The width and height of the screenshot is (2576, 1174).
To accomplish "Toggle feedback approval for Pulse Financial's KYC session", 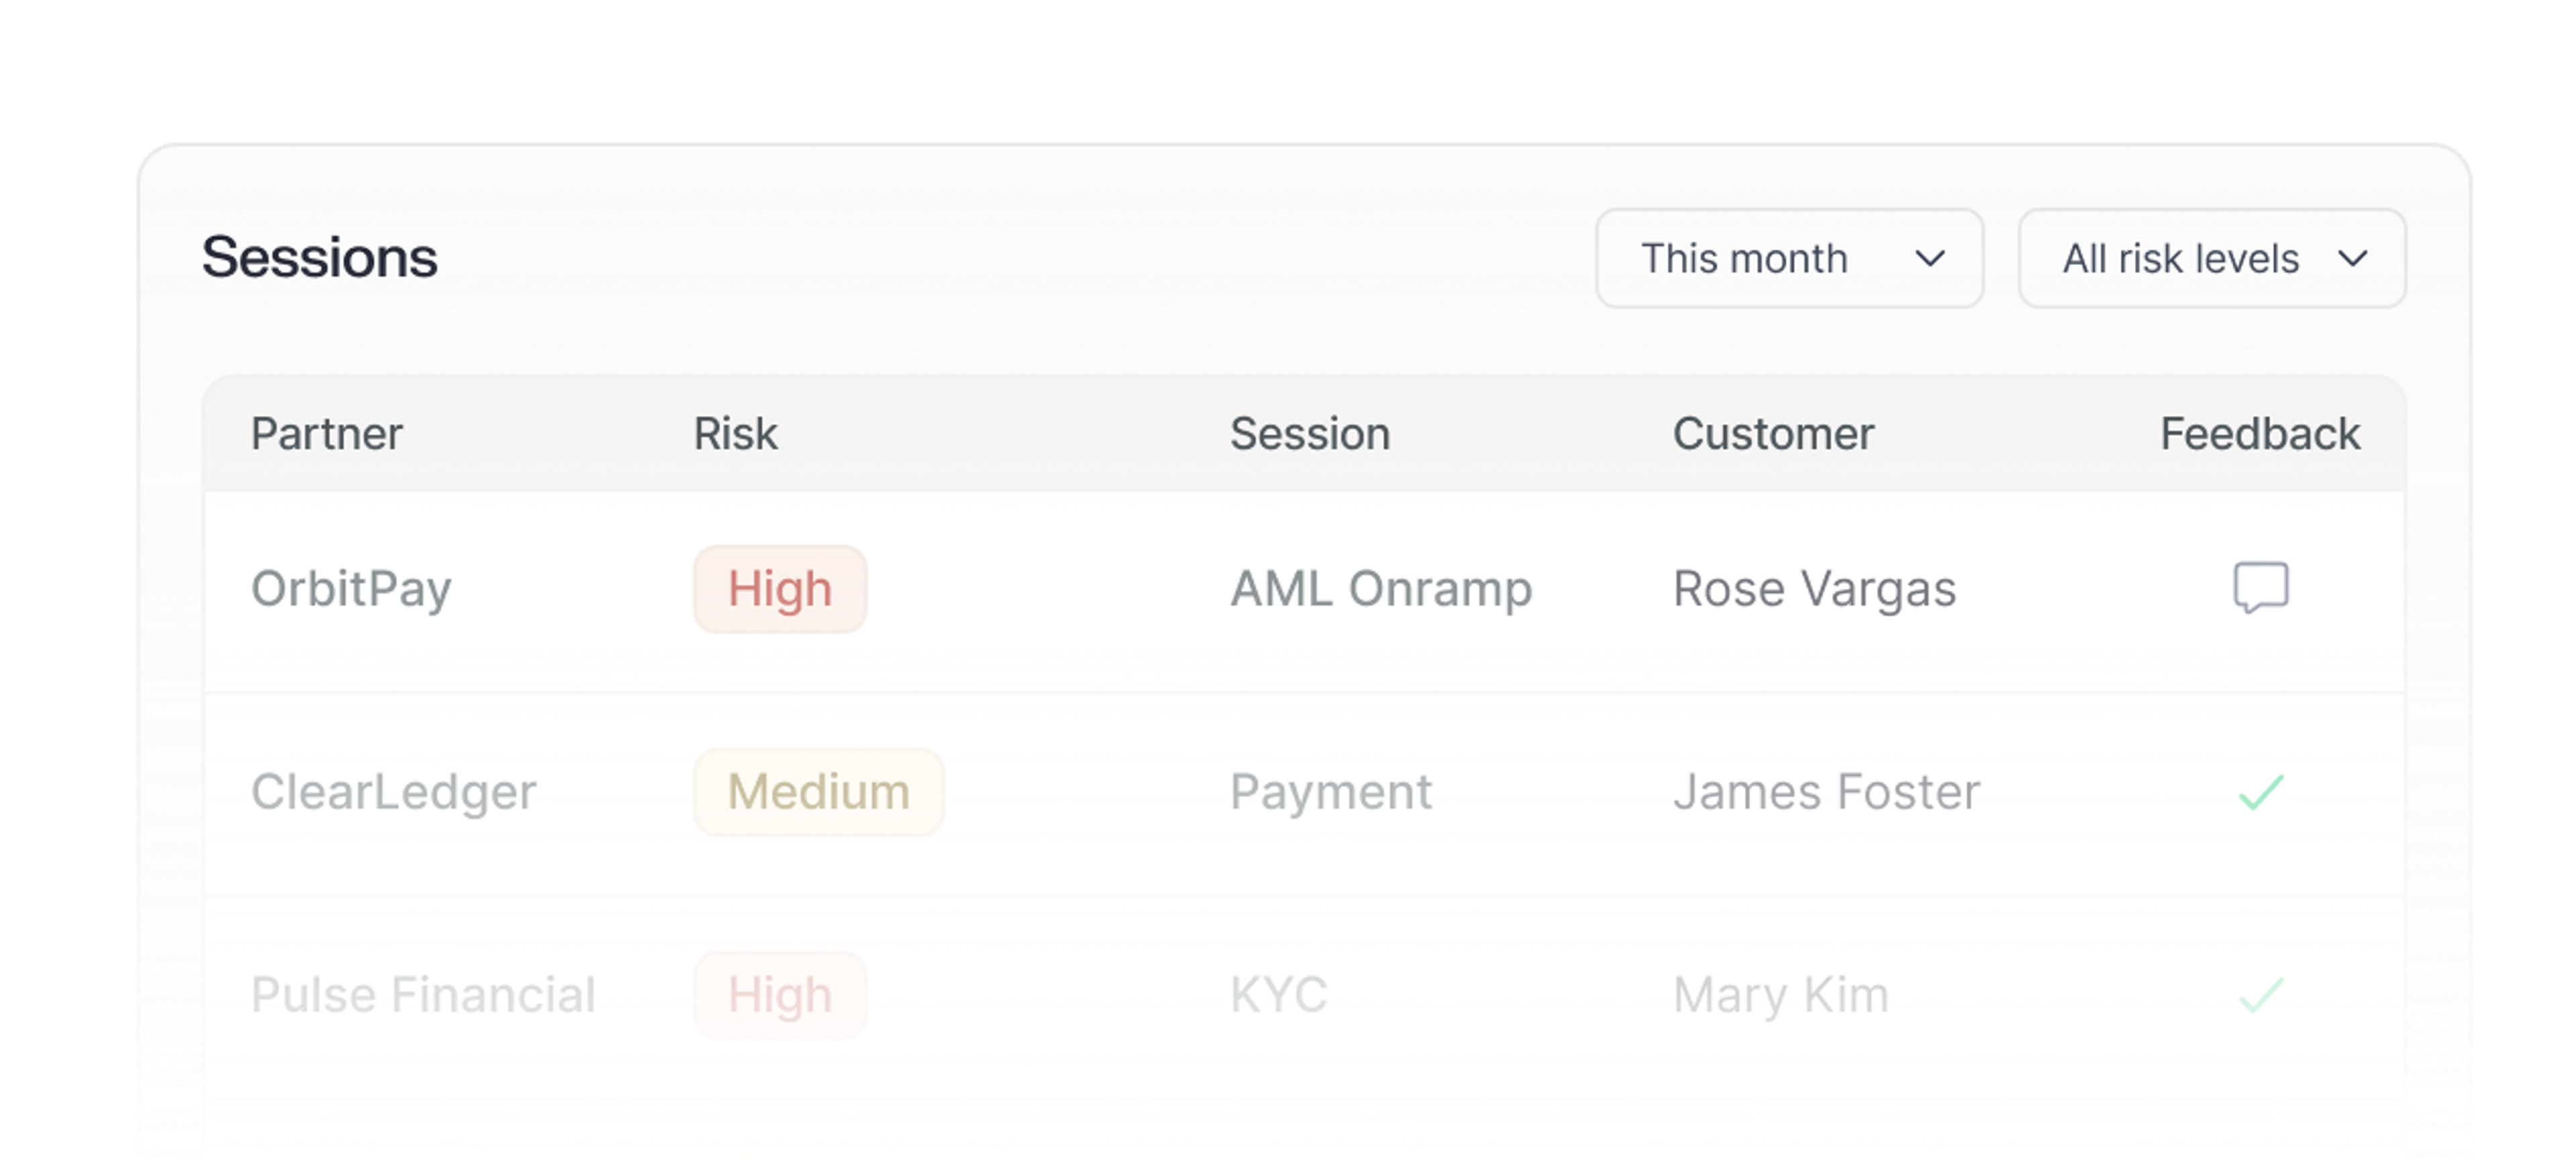I will point(2262,996).
